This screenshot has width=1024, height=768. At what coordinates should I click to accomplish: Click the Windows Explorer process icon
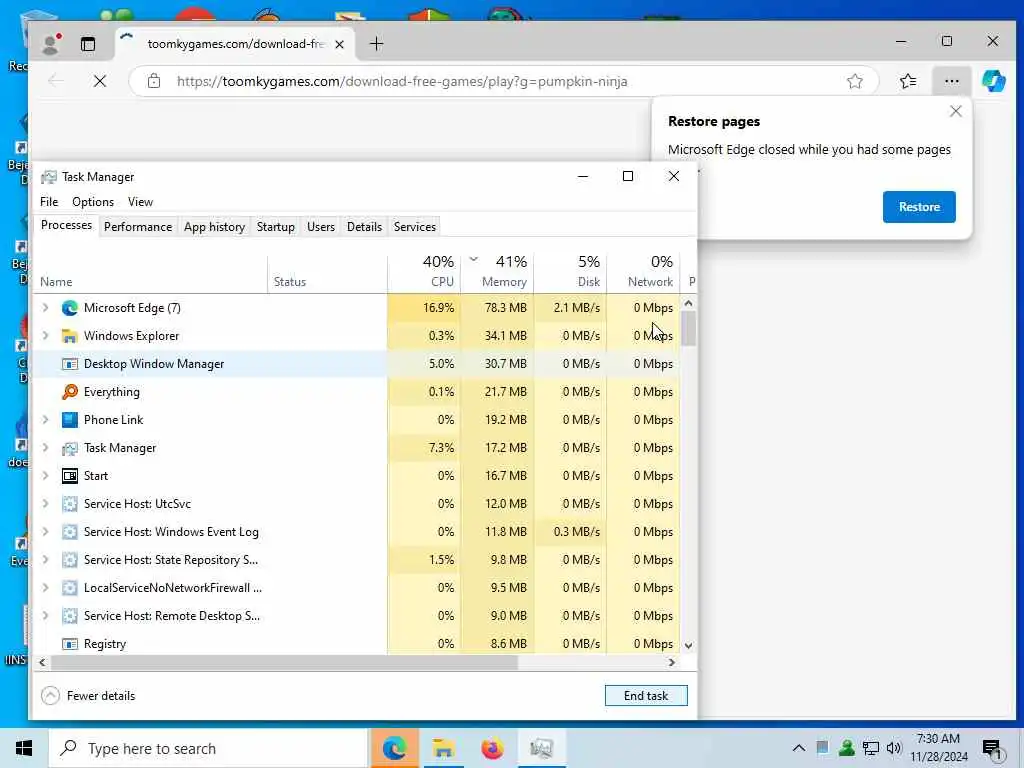pos(69,336)
